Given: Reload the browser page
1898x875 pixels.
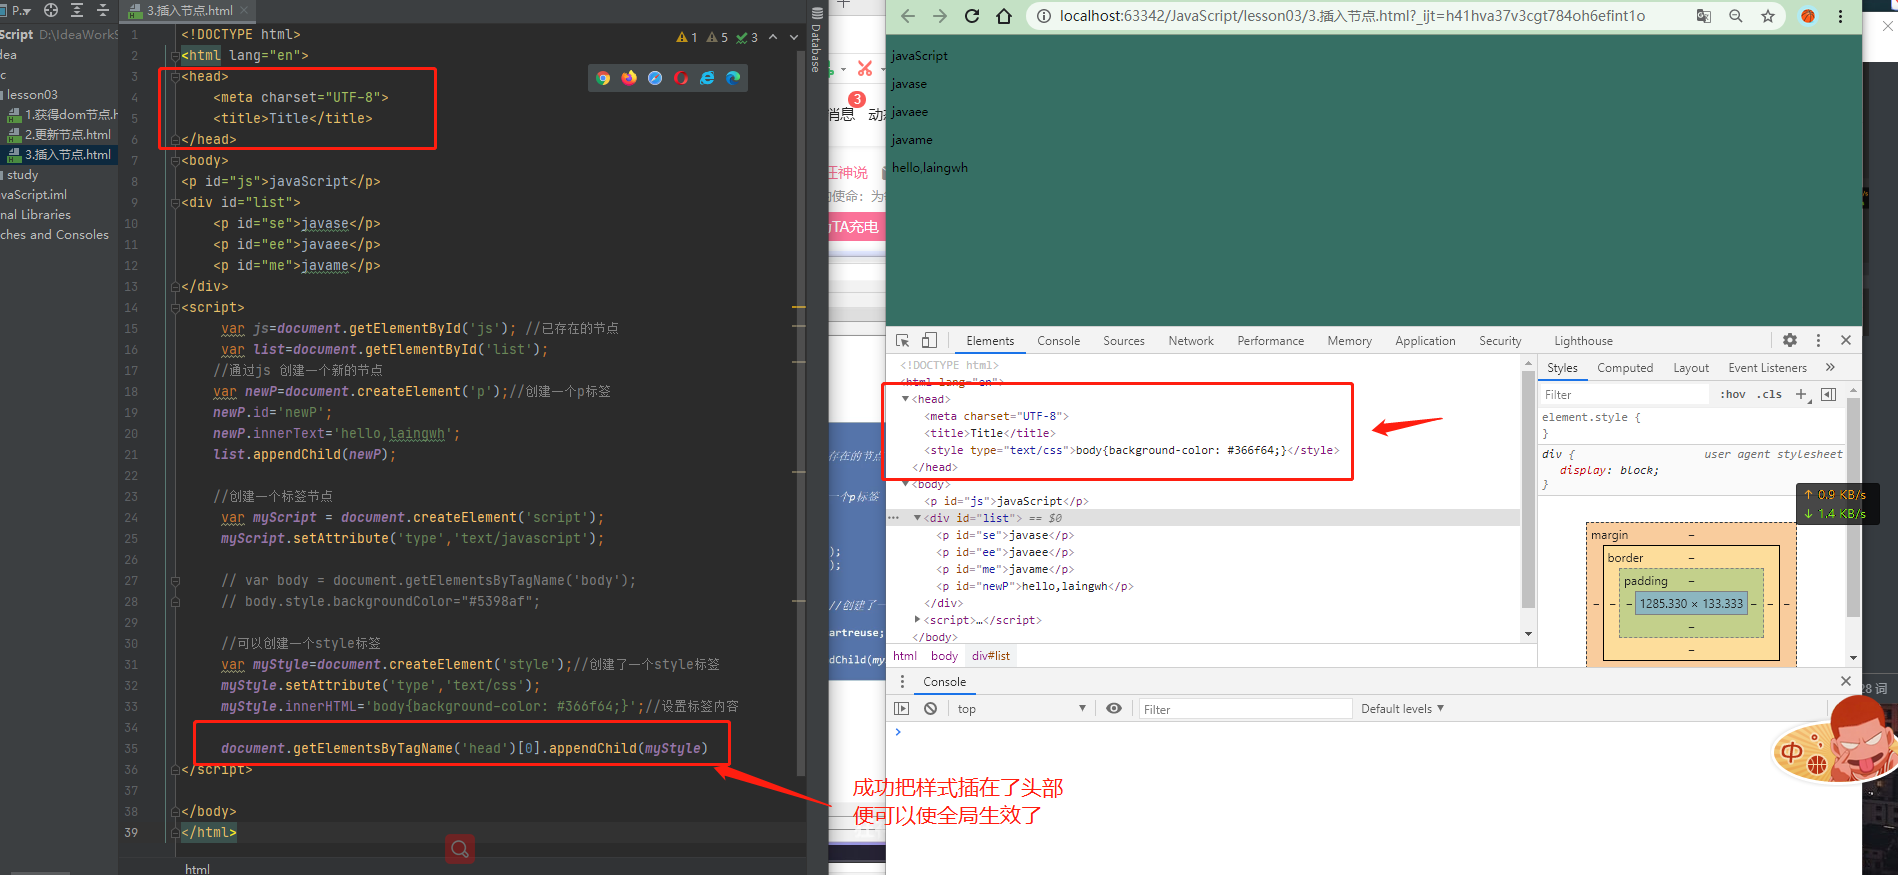Looking at the screenshot, I should click(972, 16).
